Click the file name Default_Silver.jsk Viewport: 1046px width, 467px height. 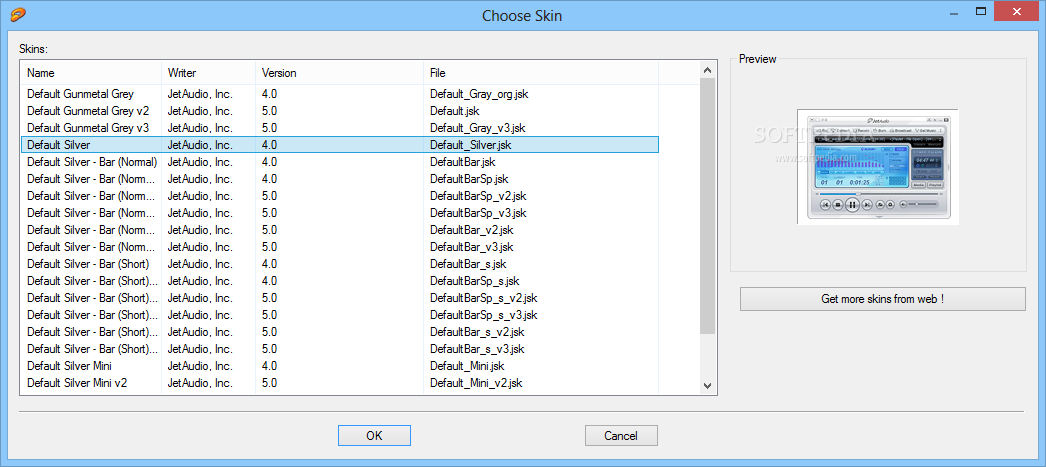(x=471, y=144)
